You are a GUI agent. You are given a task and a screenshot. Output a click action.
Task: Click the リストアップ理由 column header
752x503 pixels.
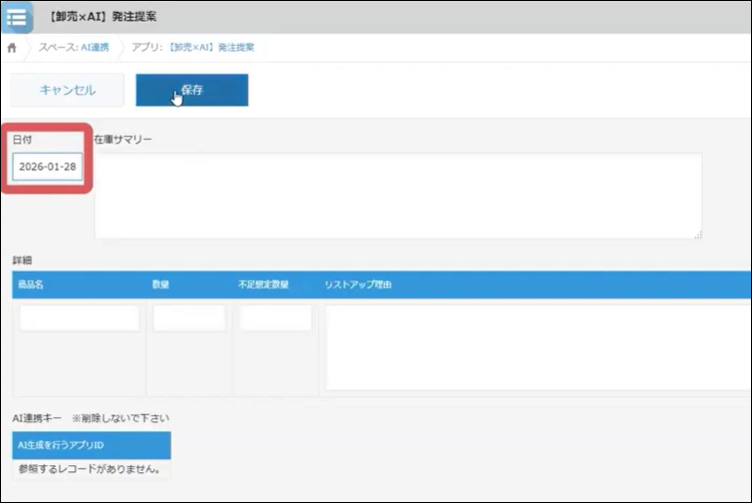[358, 285]
